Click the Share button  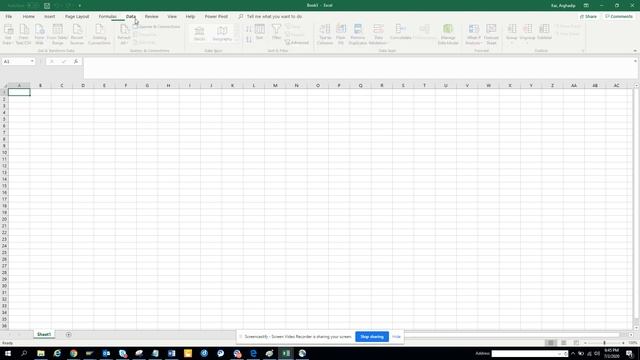tap(589, 16)
